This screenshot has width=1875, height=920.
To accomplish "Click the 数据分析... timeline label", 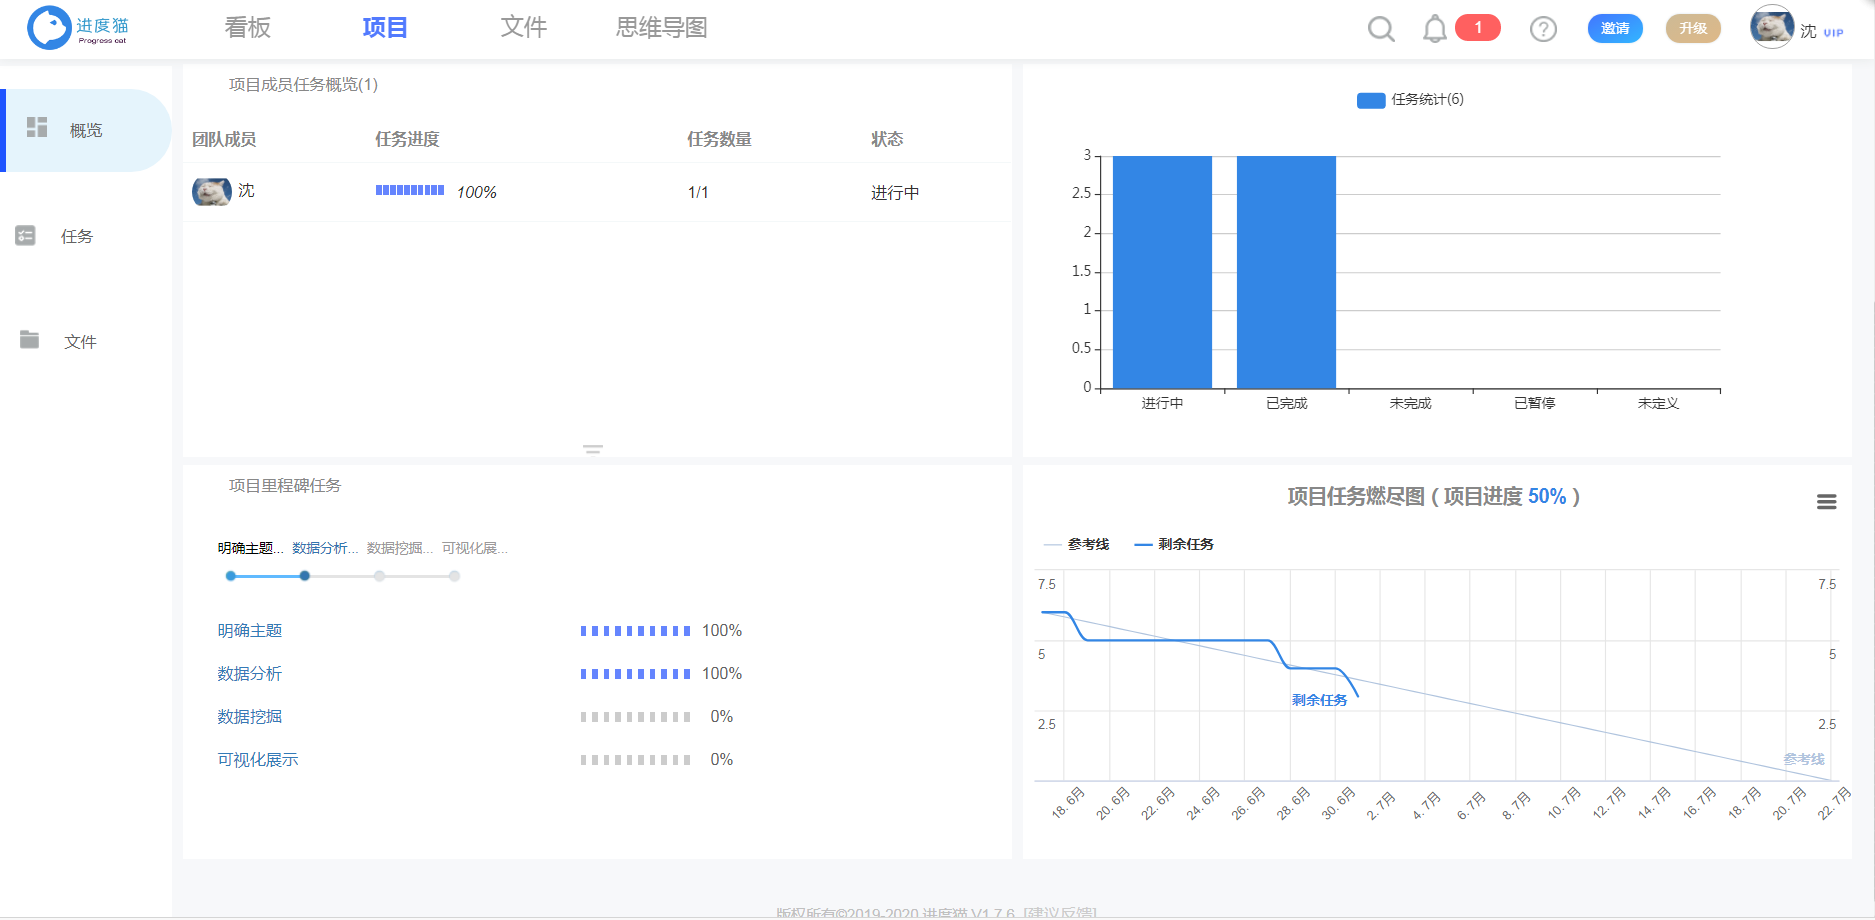I will click(x=325, y=548).
